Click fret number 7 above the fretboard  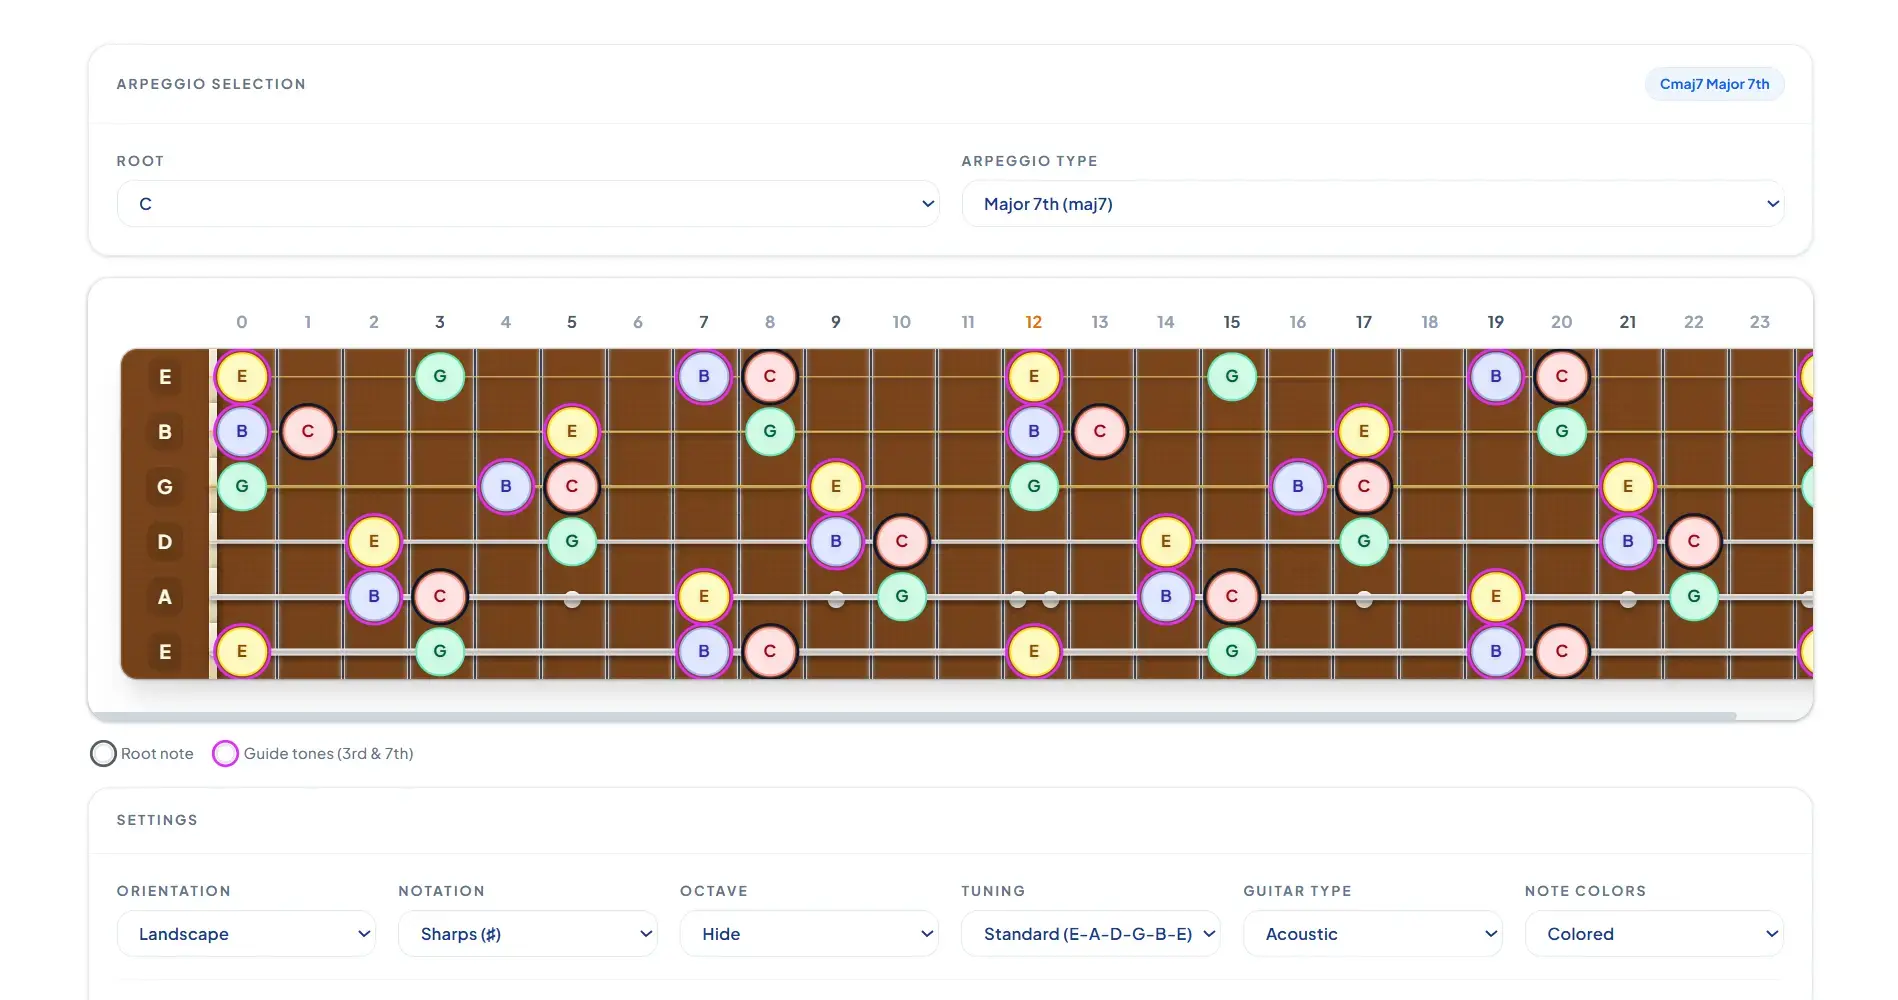pos(704,322)
